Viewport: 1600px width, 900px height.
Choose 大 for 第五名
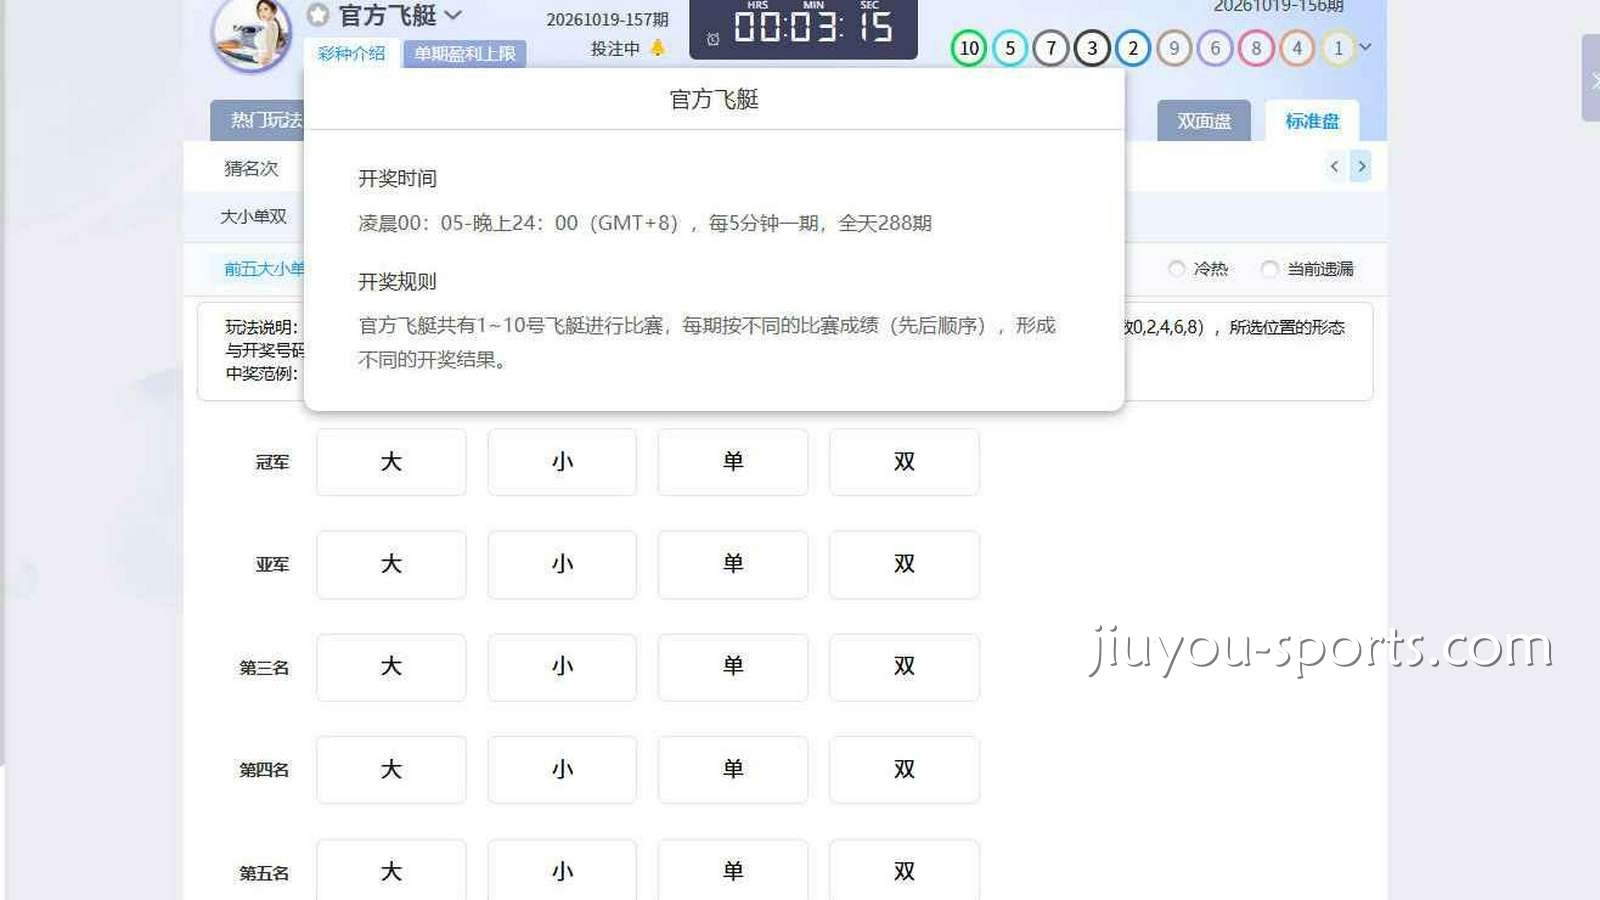tap(391, 870)
